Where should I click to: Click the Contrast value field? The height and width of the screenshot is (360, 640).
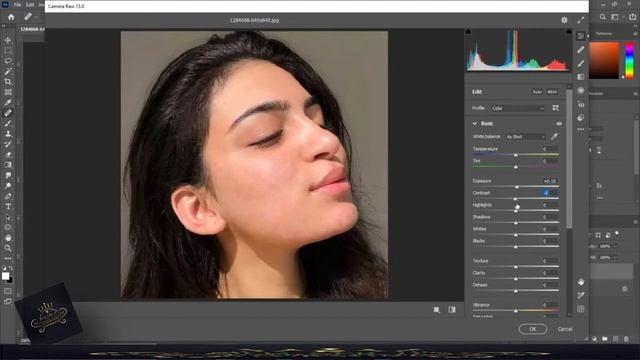pos(550,193)
